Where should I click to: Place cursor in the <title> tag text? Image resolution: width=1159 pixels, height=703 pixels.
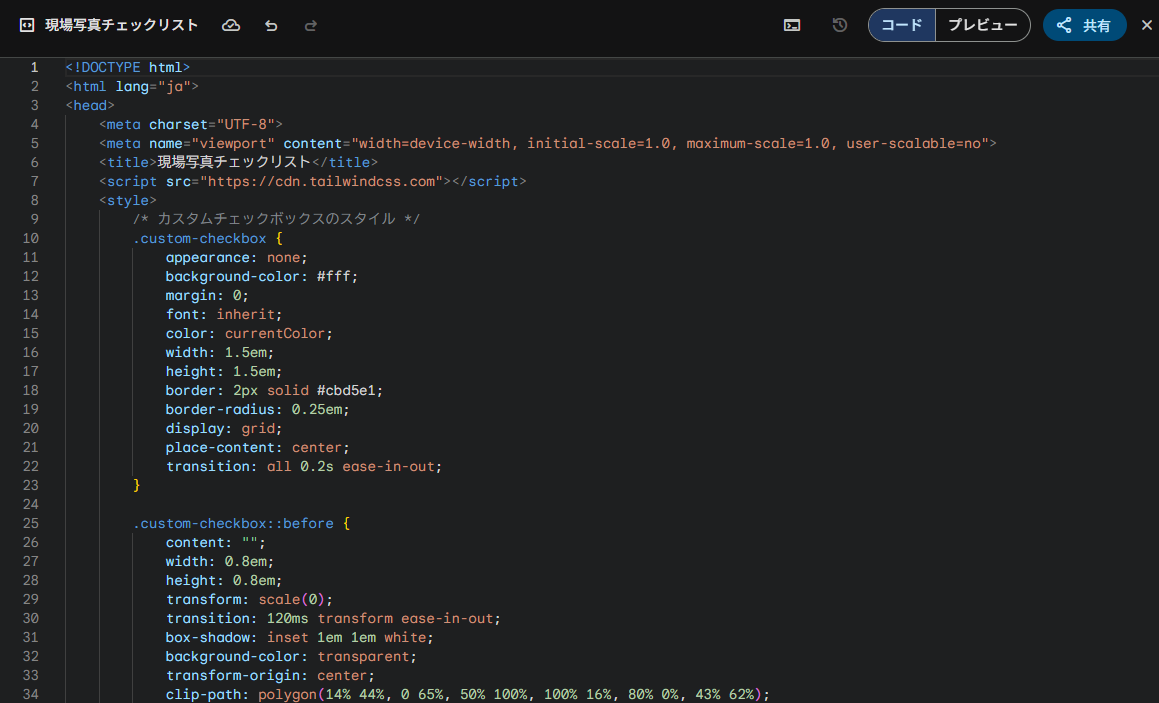point(234,162)
